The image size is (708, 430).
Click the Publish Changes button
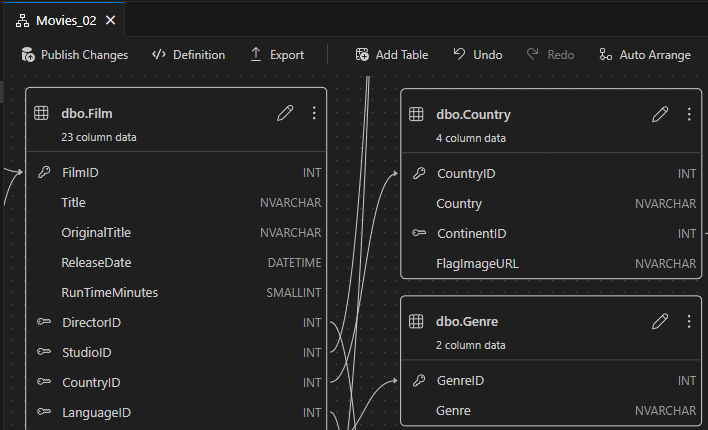75,55
